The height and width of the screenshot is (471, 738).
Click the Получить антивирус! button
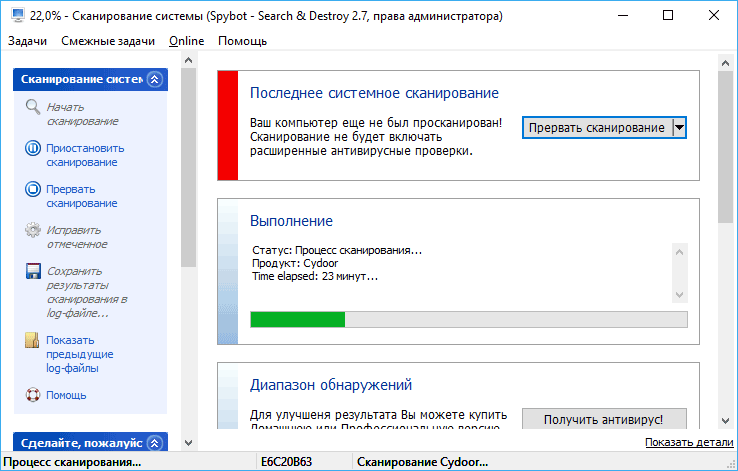pyautogui.click(x=604, y=419)
